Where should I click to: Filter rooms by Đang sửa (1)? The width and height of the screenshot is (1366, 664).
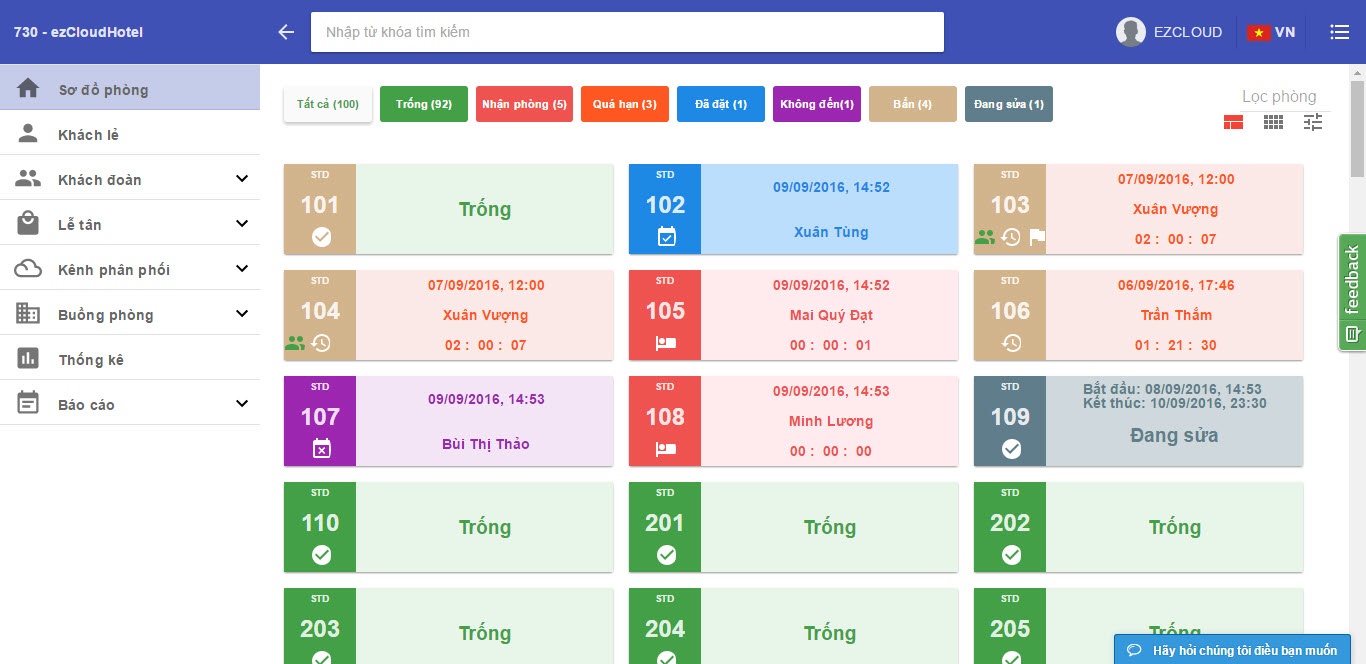pyautogui.click(x=1008, y=104)
